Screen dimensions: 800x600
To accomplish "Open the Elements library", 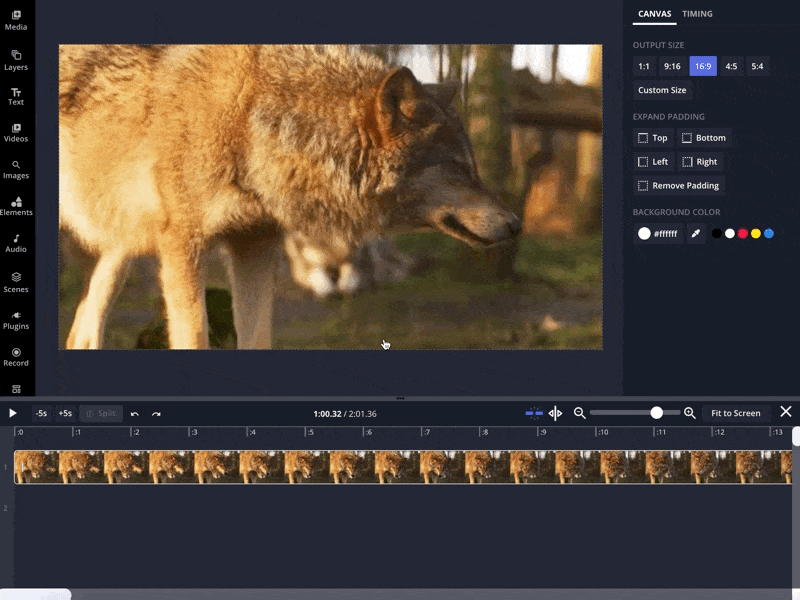I will [16, 206].
